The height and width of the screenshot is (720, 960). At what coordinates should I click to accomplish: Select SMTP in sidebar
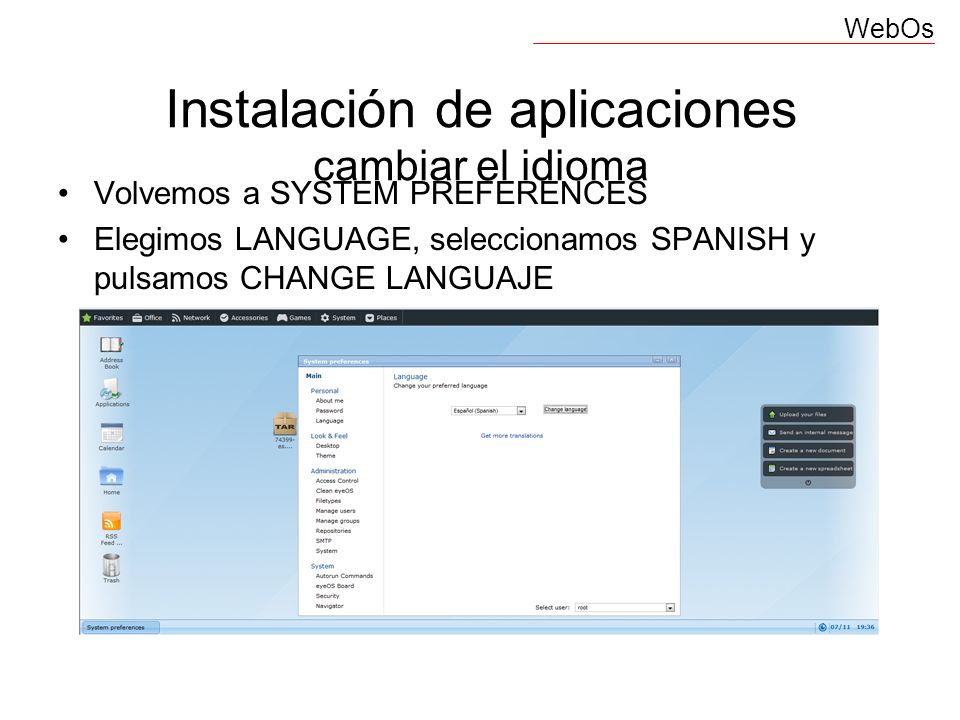pos(324,541)
